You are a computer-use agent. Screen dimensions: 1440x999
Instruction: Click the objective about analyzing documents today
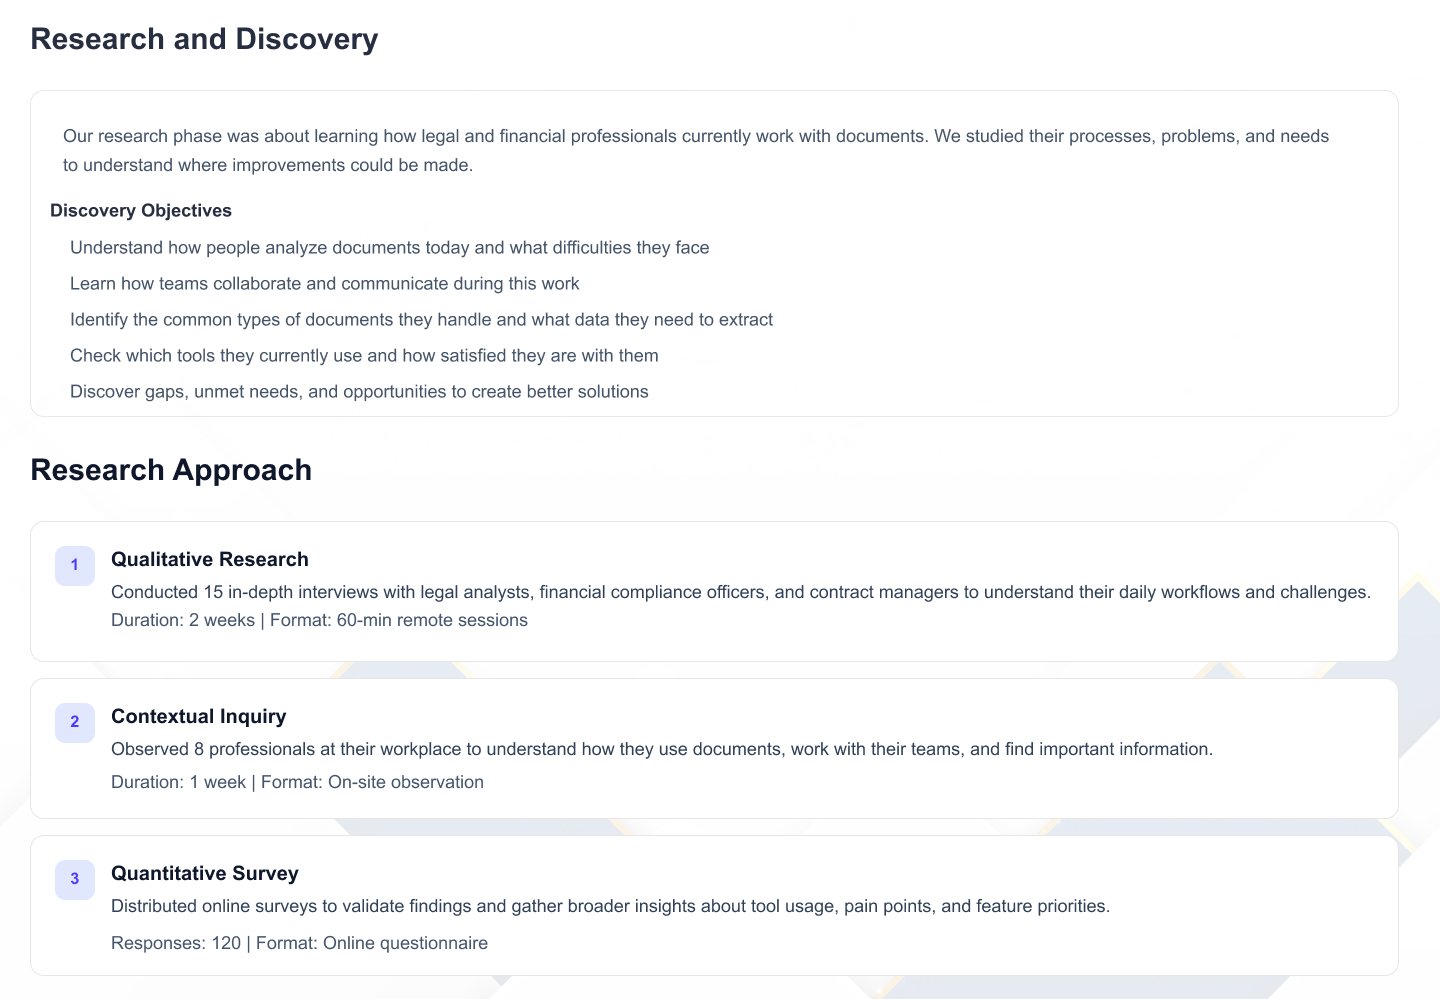(x=389, y=248)
